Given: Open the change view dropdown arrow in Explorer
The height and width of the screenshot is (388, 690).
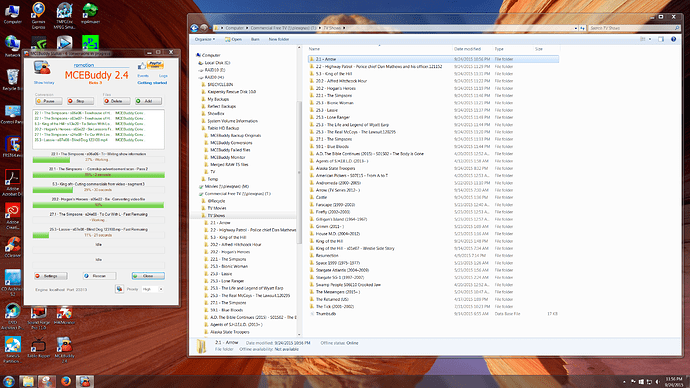Looking at the screenshot, I should click(650, 39).
